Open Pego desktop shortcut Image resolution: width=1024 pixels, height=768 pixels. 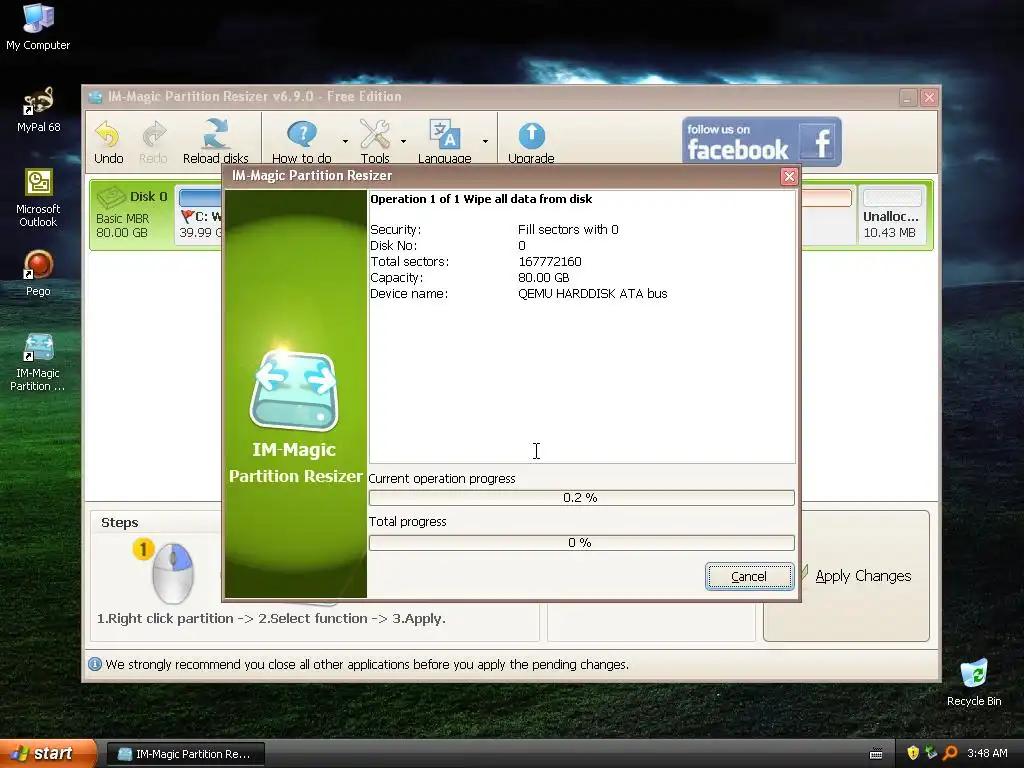38,274
